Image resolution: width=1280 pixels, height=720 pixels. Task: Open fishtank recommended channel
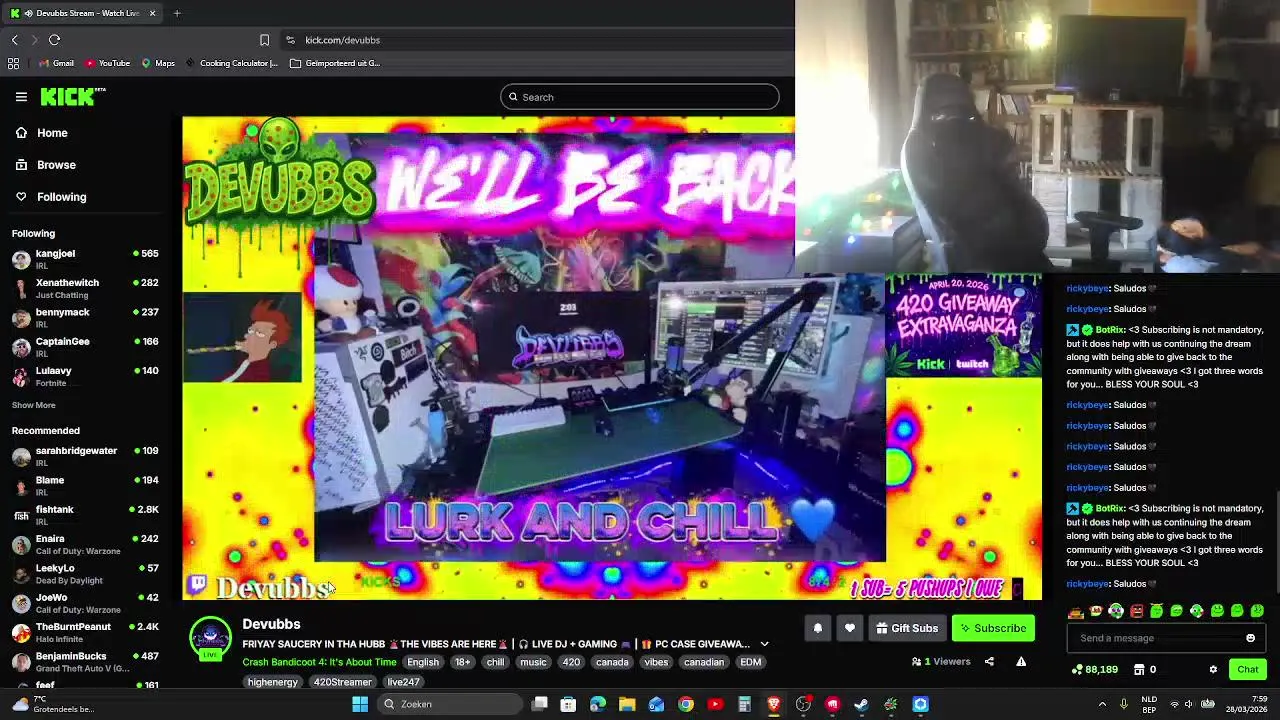coord(86,515)
